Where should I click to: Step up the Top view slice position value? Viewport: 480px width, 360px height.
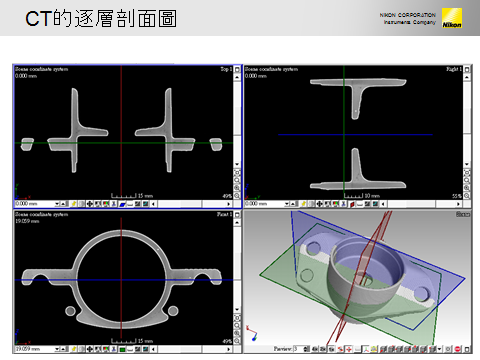pos(63,204)
